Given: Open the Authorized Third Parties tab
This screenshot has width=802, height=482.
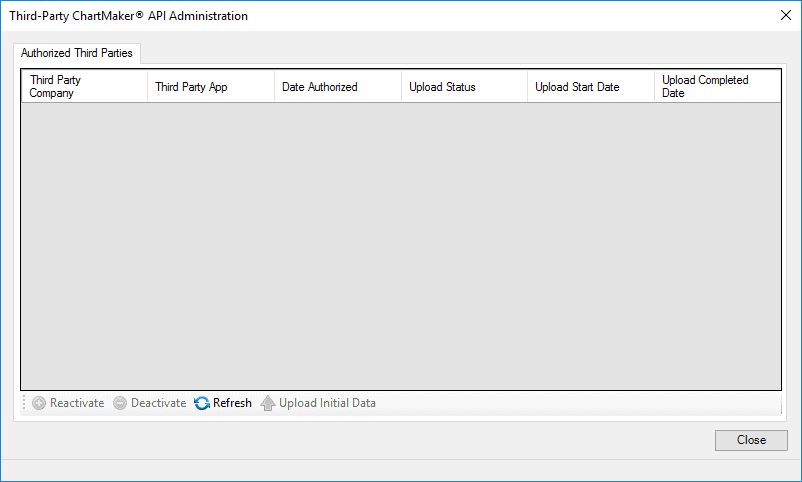Looking at the screenshot, I should coord(77,53).
